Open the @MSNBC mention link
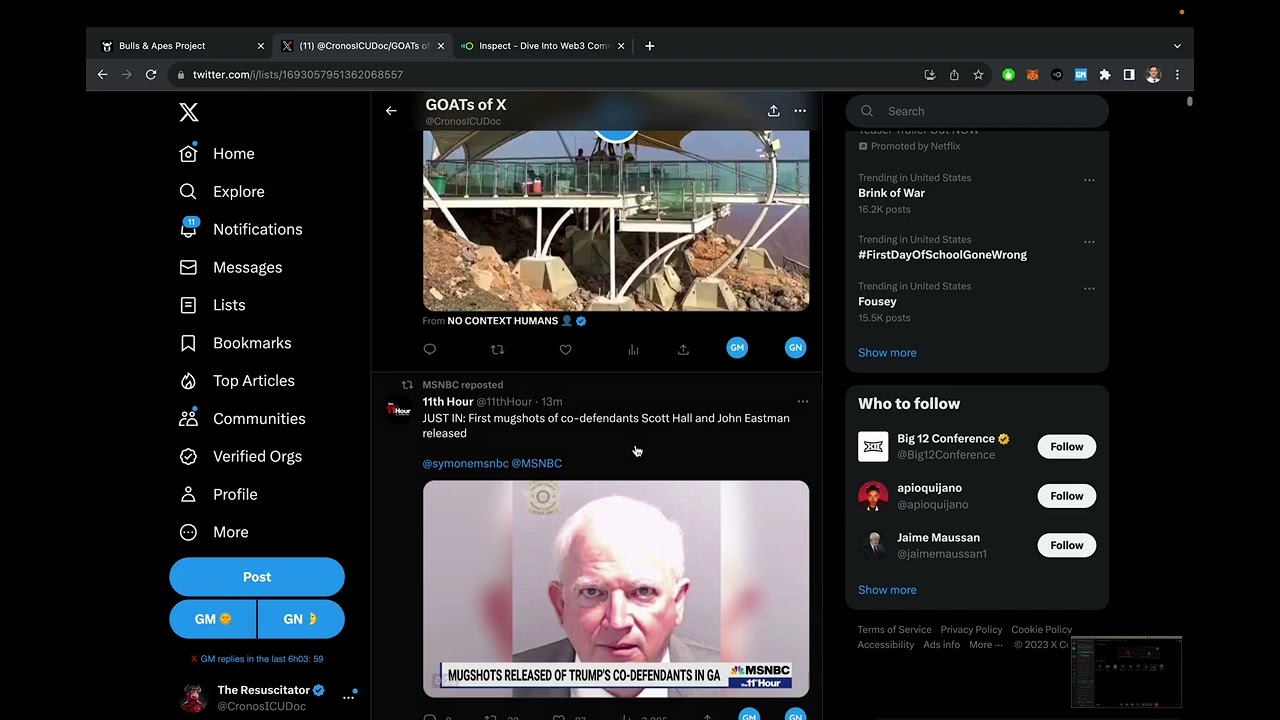1280x720 pixels. [x=537, y=463]
